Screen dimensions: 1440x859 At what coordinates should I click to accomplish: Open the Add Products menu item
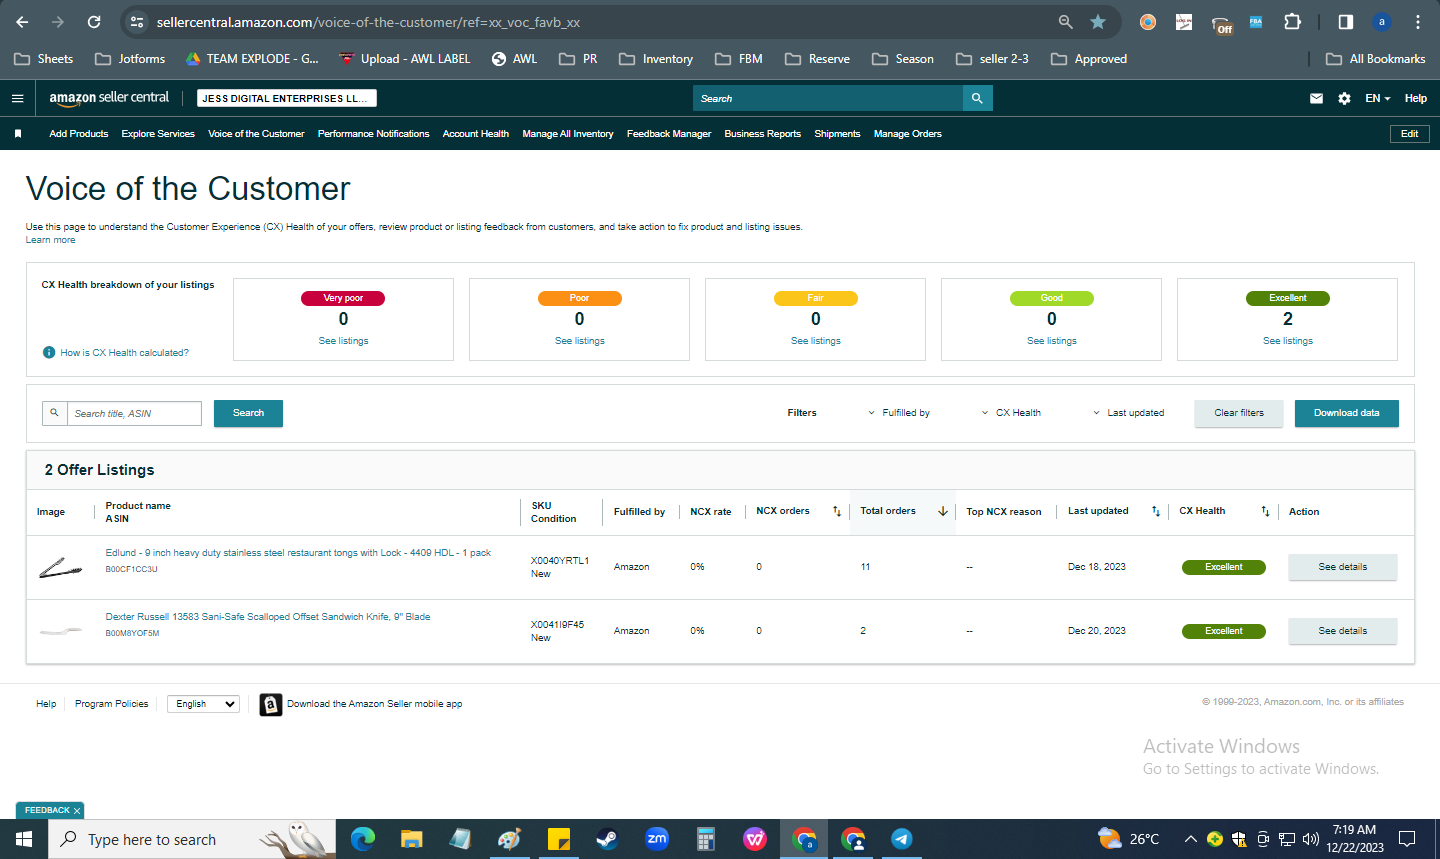point(79,133)
